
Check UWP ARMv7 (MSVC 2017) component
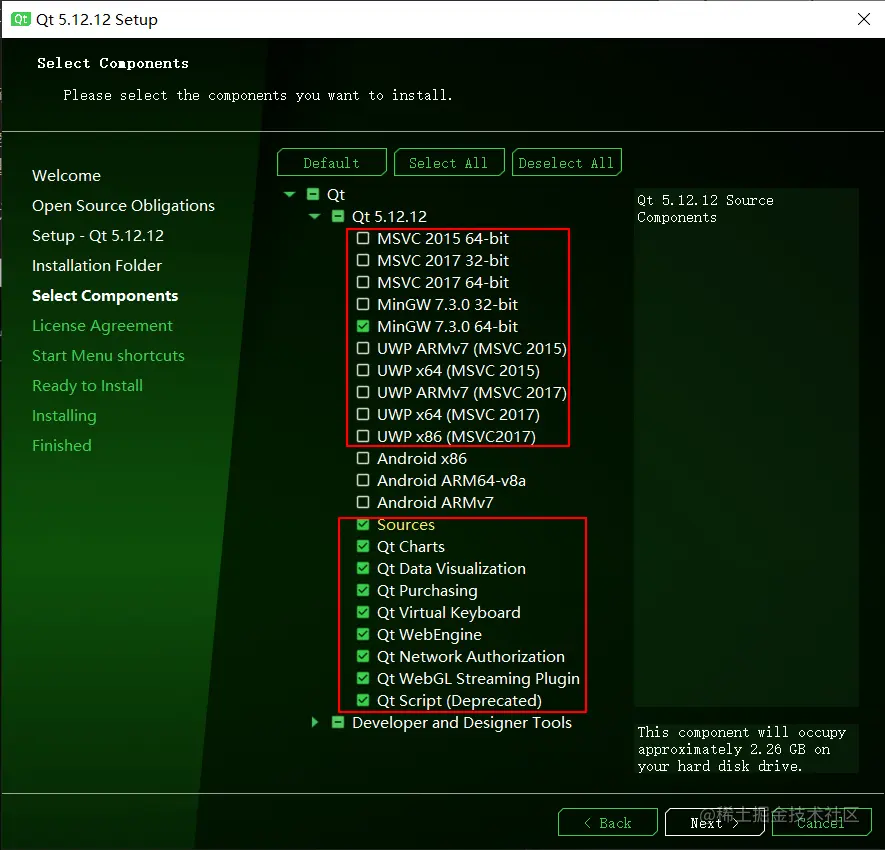click(x=363, y=392)
